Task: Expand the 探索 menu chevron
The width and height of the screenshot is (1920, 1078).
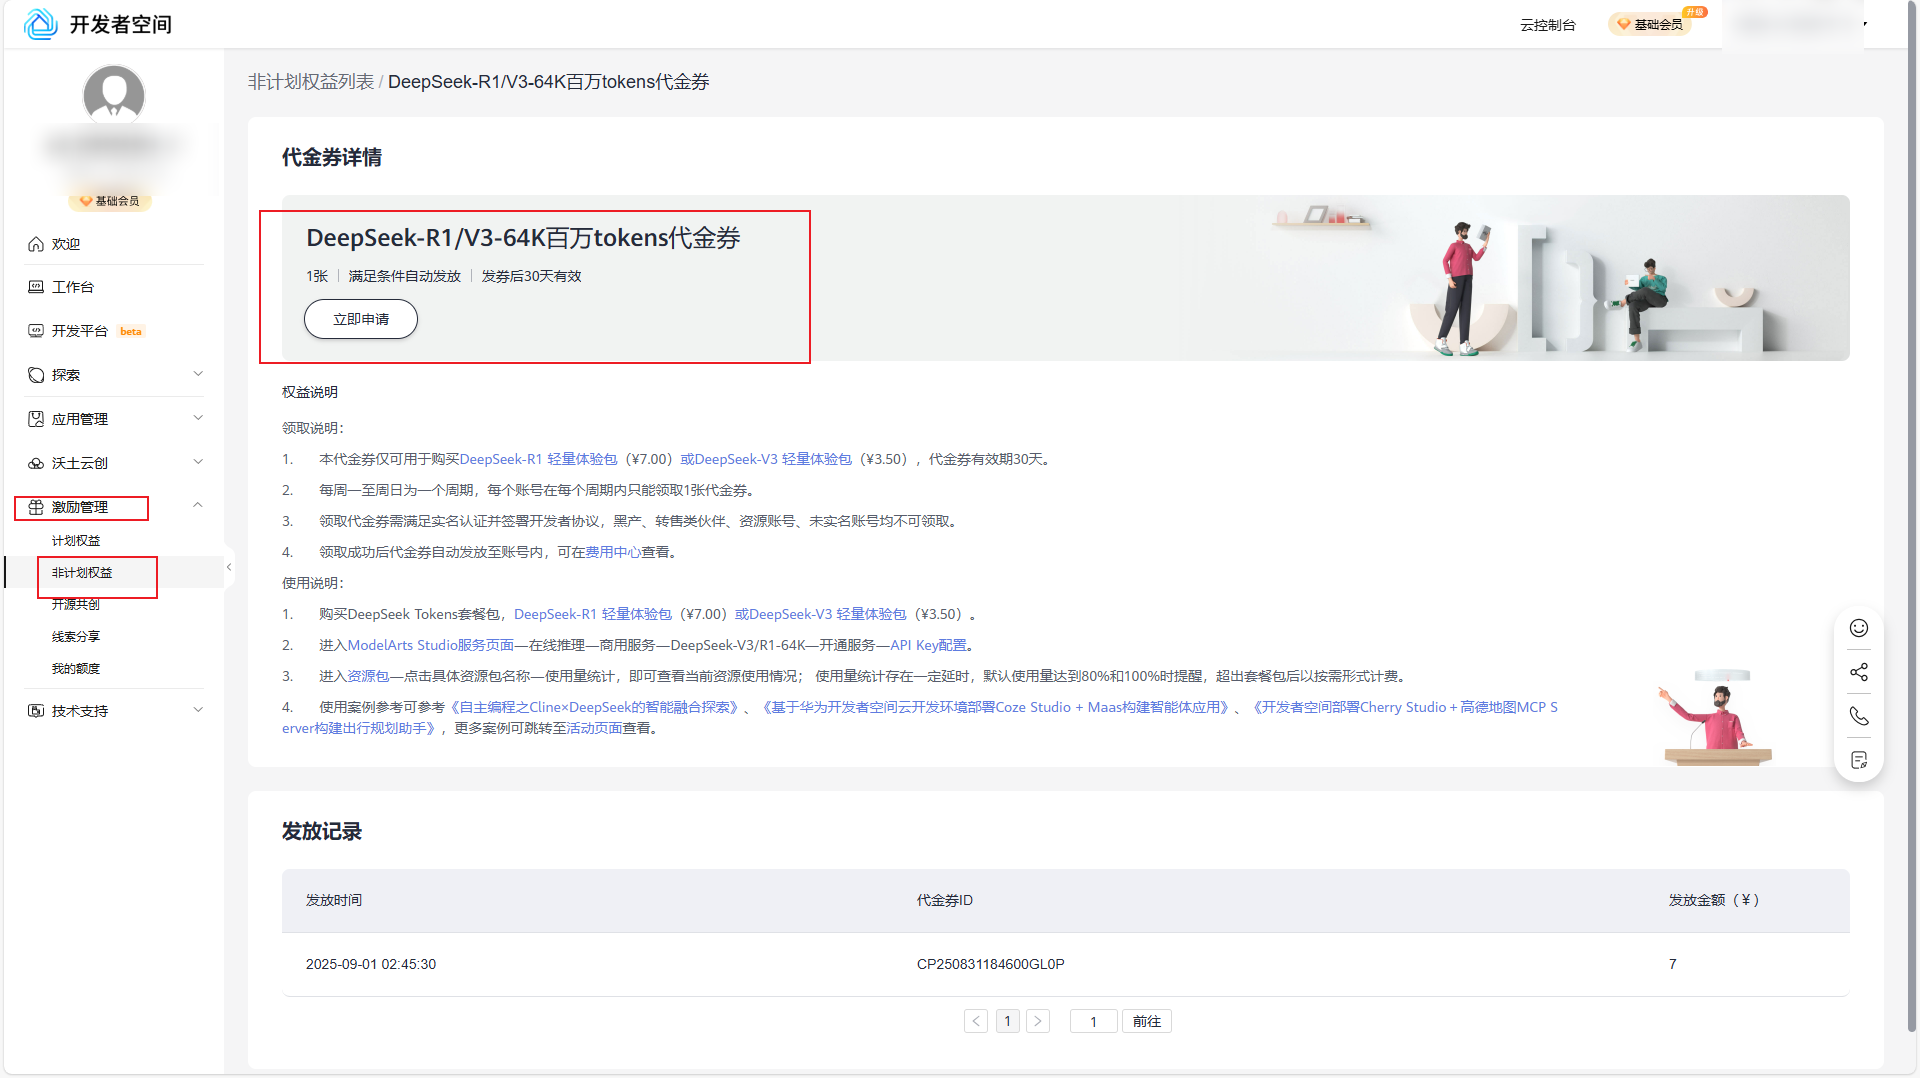Action: [198, 374]
